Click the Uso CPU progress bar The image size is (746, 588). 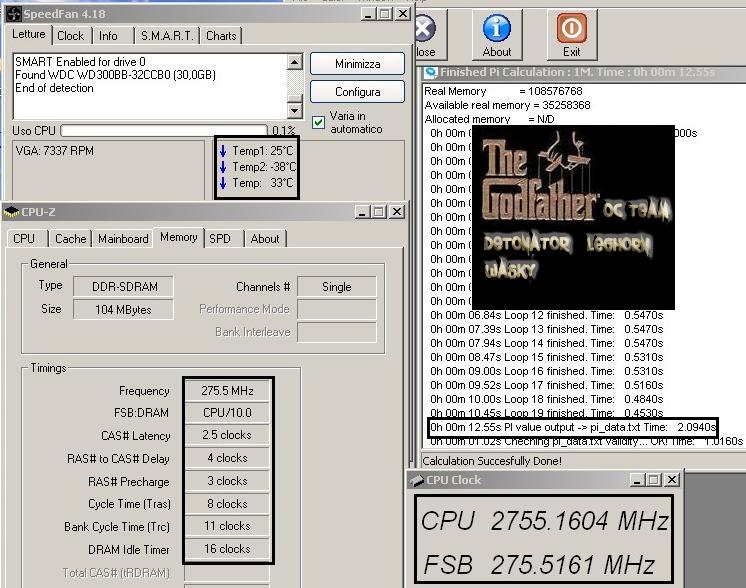164,130
